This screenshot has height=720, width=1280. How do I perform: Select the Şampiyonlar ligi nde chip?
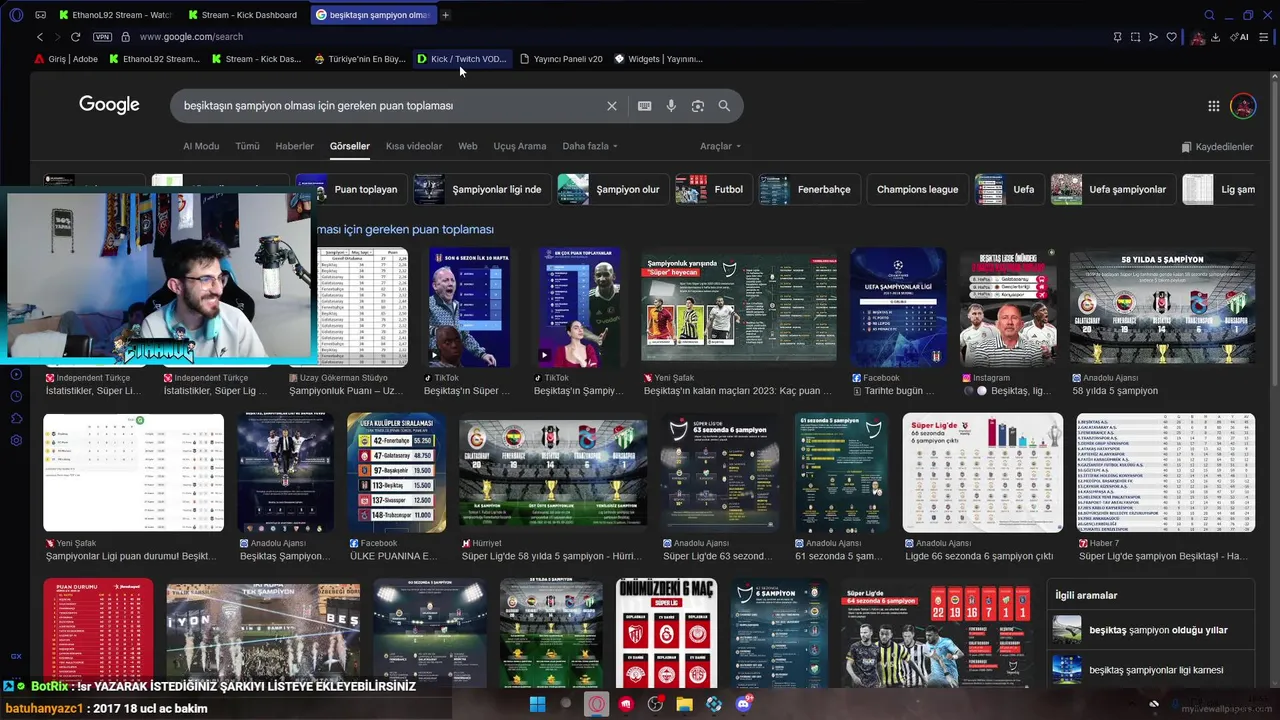coord(482,189)
